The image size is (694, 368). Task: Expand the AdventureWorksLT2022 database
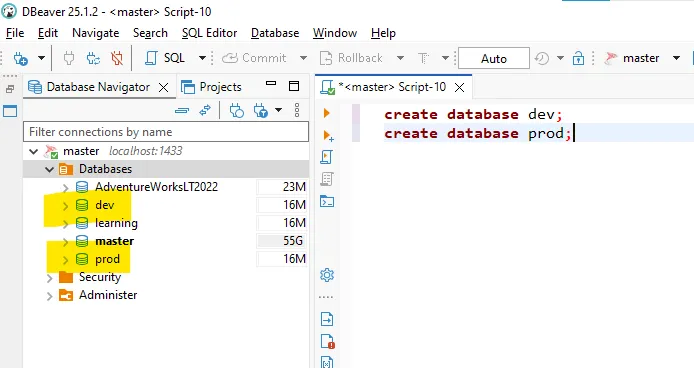click(x=66, y=187)
